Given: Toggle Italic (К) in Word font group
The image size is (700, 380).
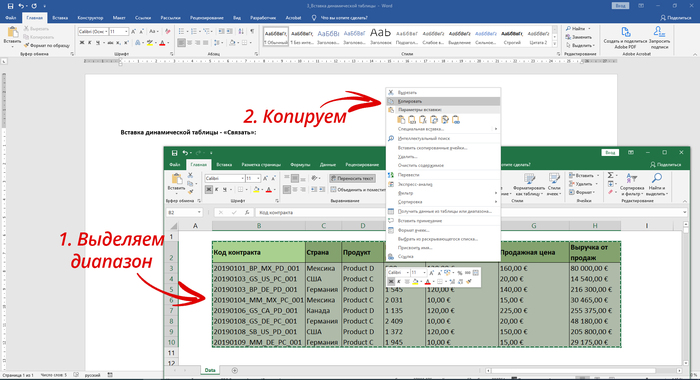Looking at the screenshot, I should [89, 43].
